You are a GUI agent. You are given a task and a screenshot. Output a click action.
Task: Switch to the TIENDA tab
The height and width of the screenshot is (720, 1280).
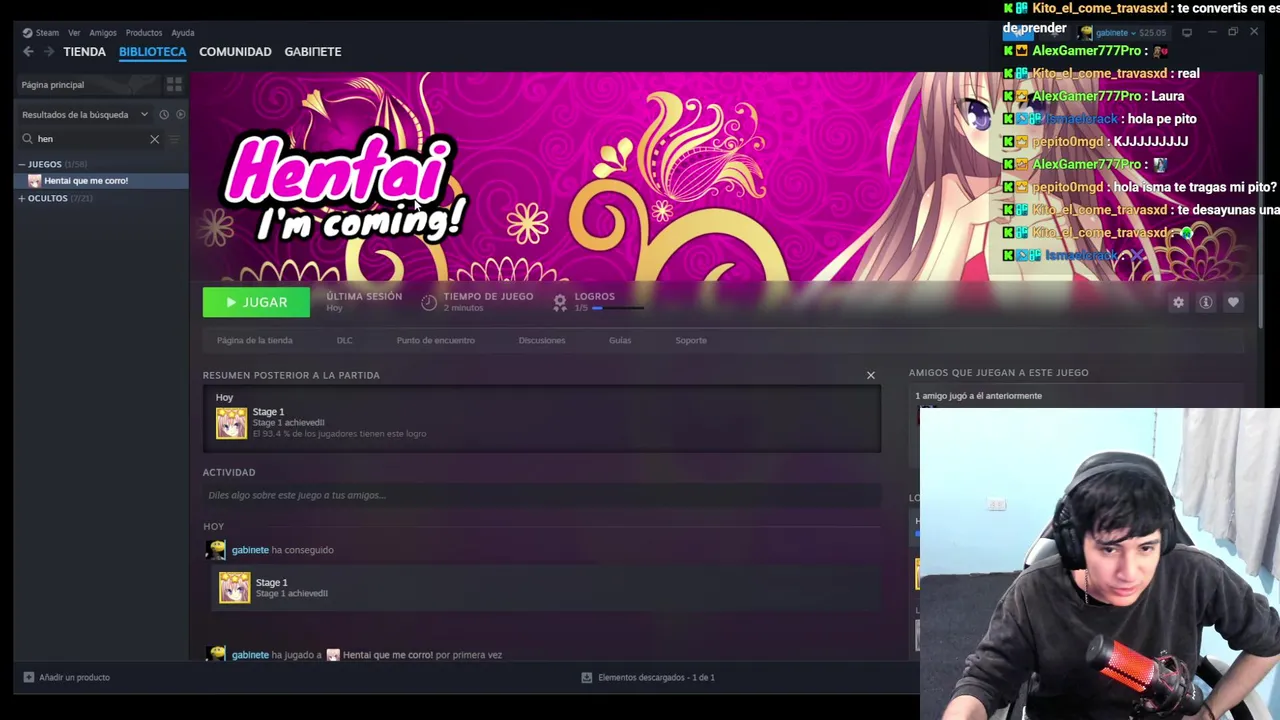84,51
